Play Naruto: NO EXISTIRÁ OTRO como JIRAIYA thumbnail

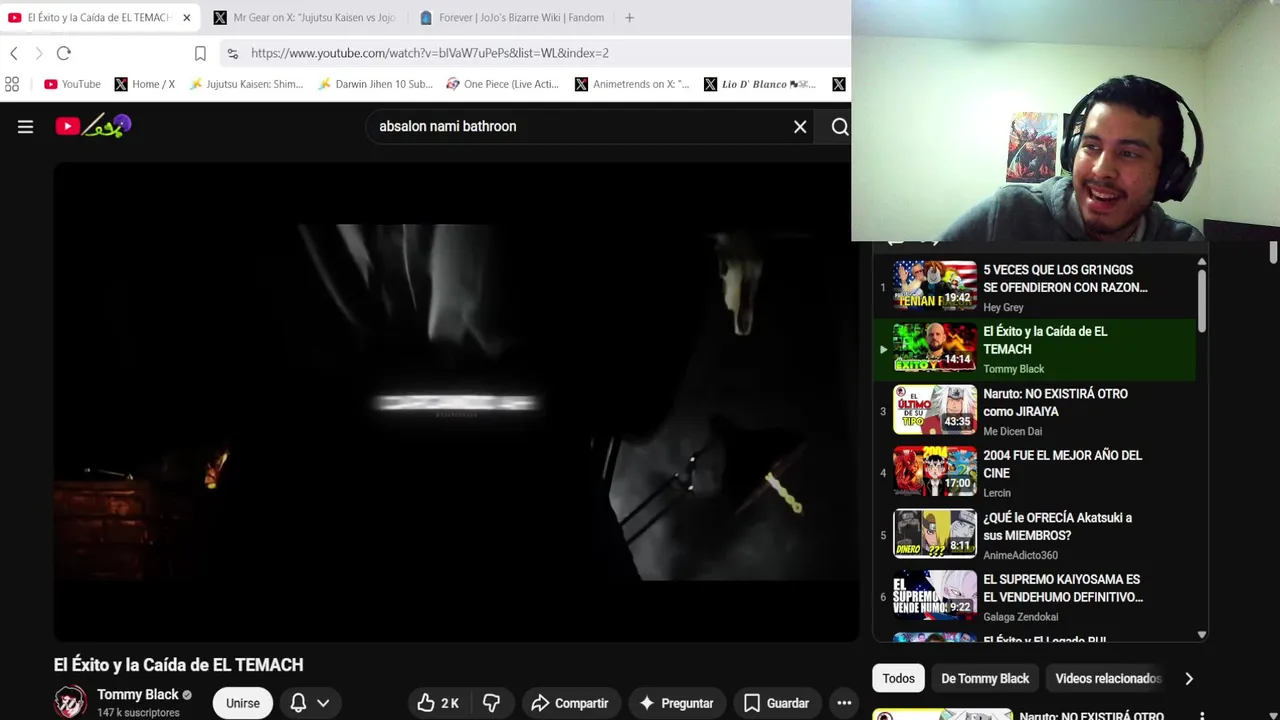[934, 410]
